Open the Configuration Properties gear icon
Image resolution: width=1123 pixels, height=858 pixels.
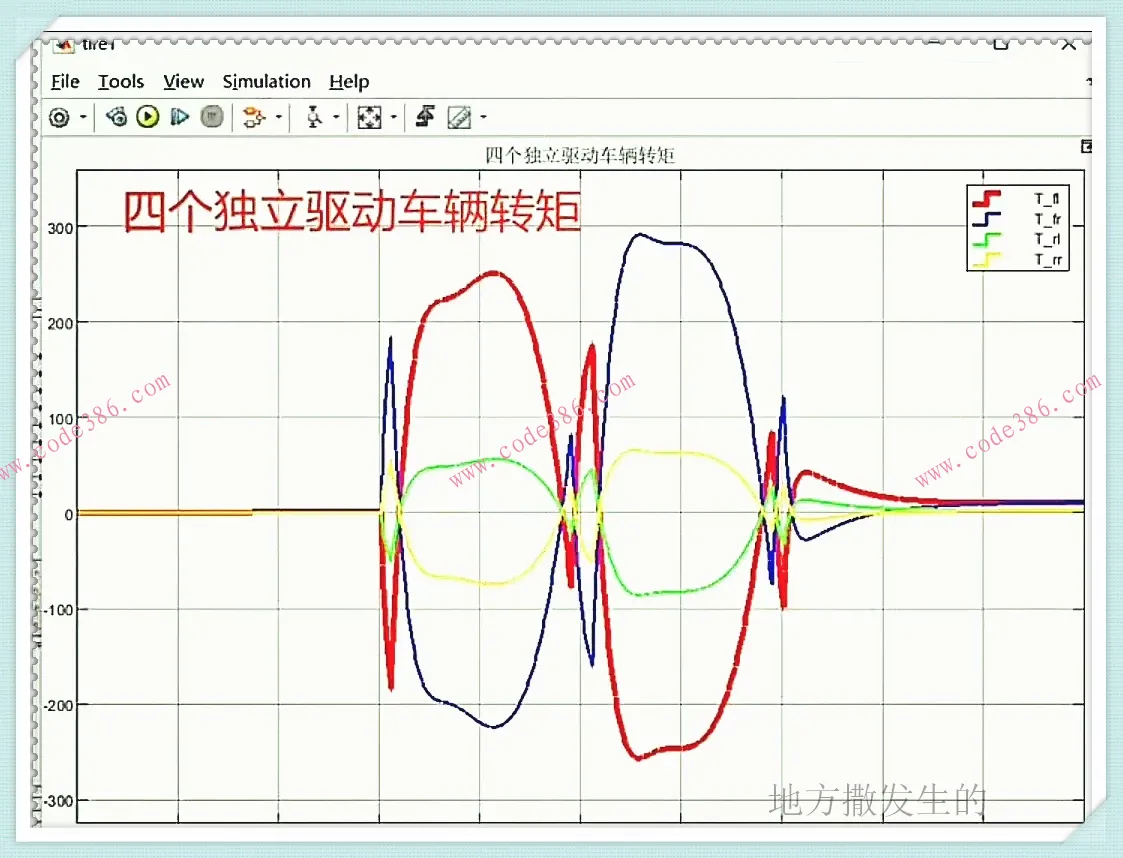click(x=58, y=117)
